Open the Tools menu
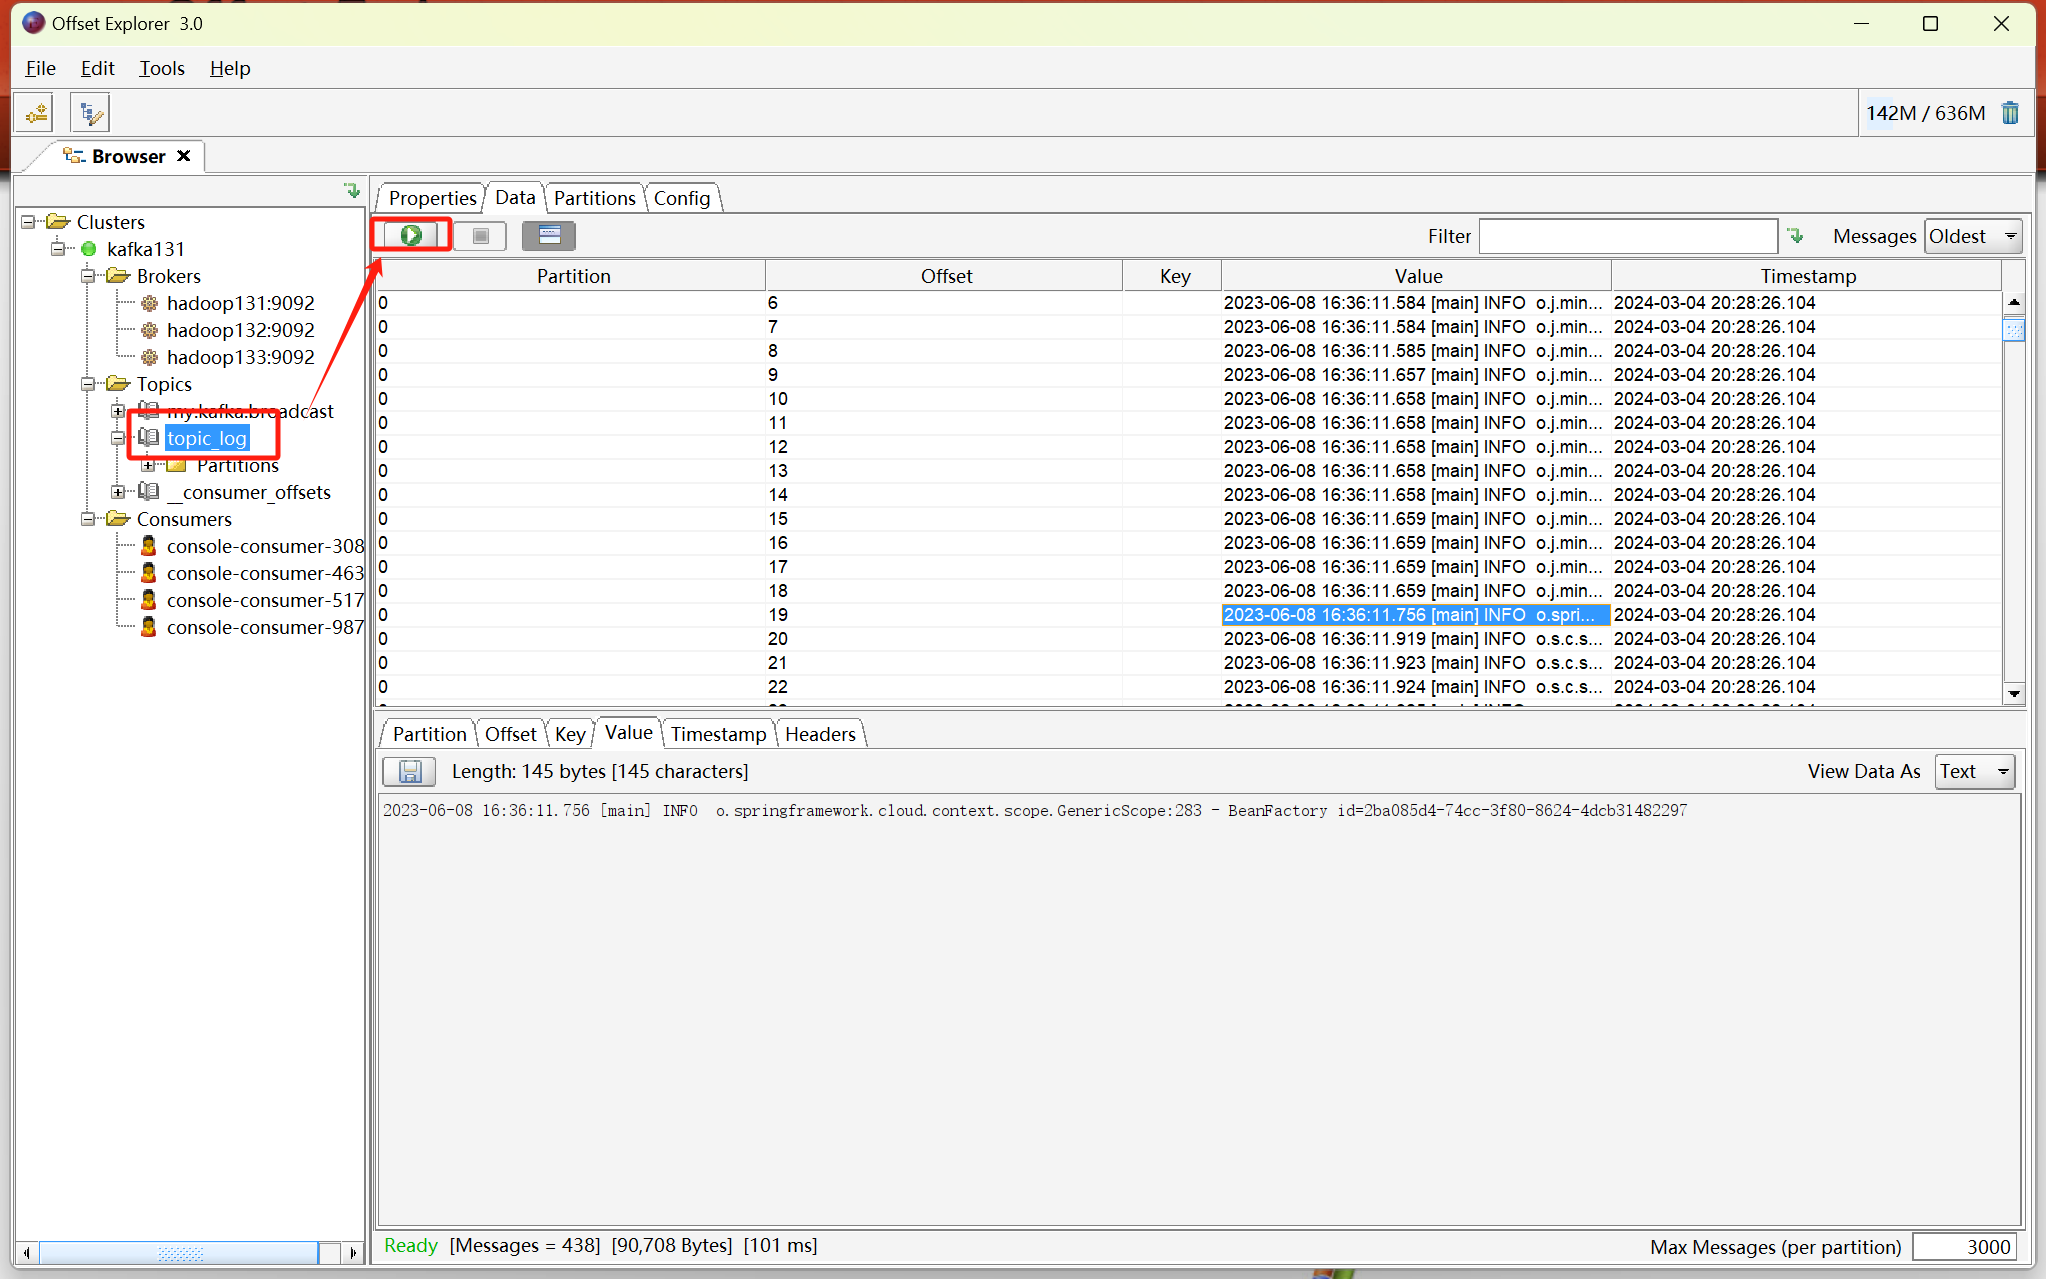 [x=161, y=68]
